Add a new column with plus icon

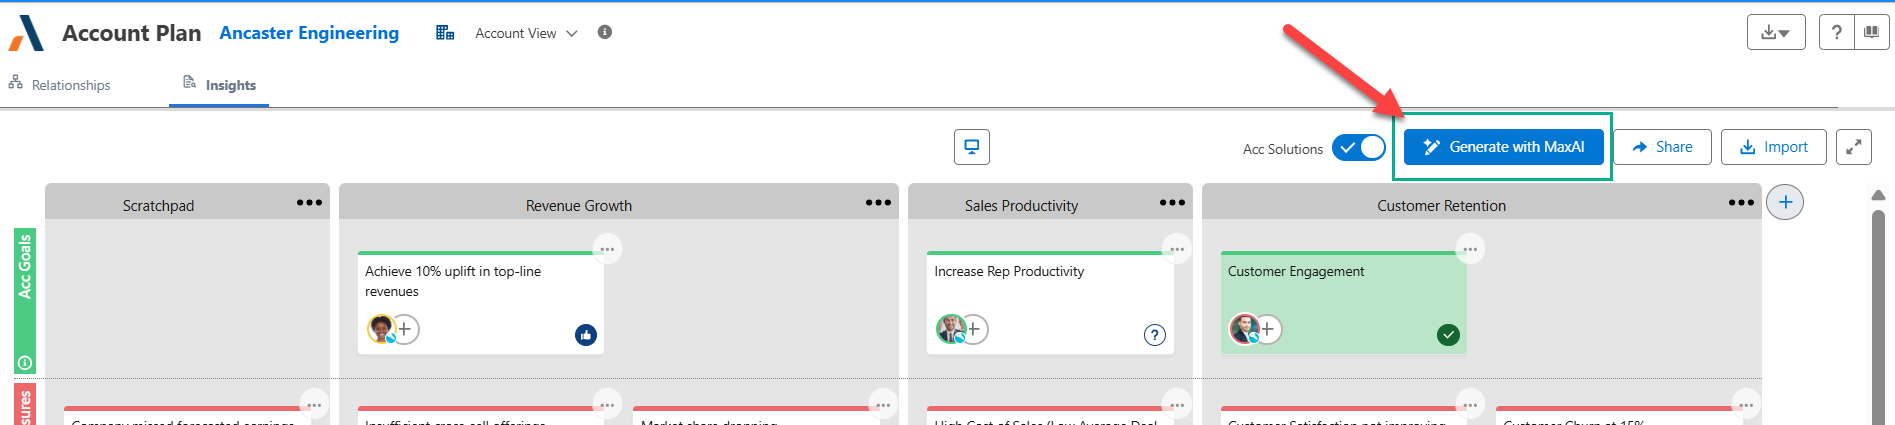coord(1785,202)
